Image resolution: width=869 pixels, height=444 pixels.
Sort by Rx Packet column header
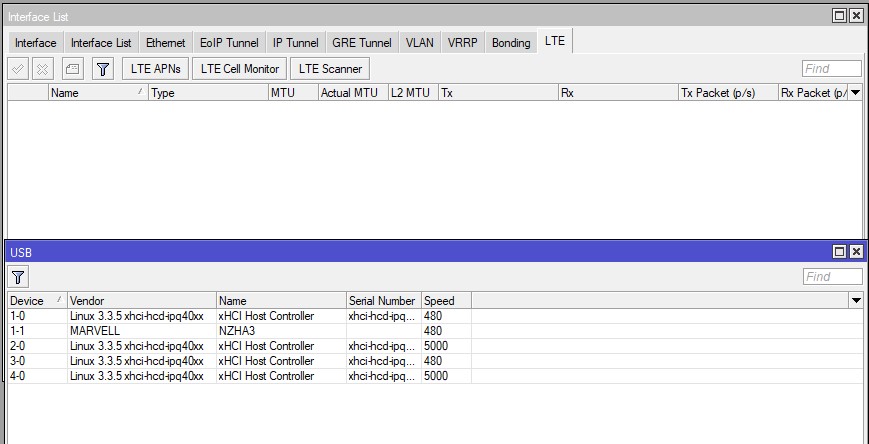coord(813,93)
